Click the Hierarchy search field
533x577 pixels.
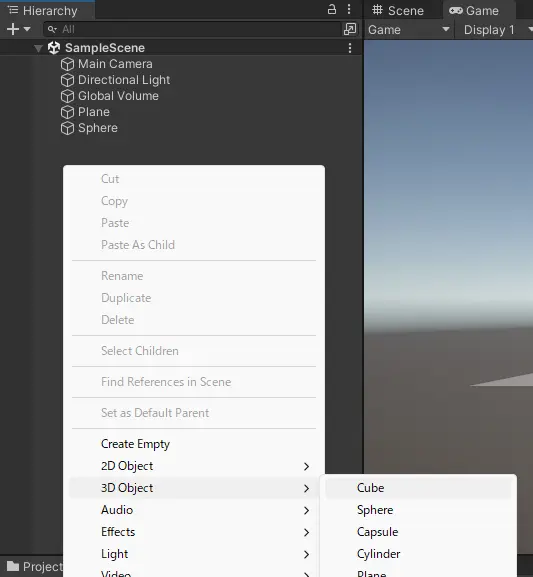pos(192,29)
